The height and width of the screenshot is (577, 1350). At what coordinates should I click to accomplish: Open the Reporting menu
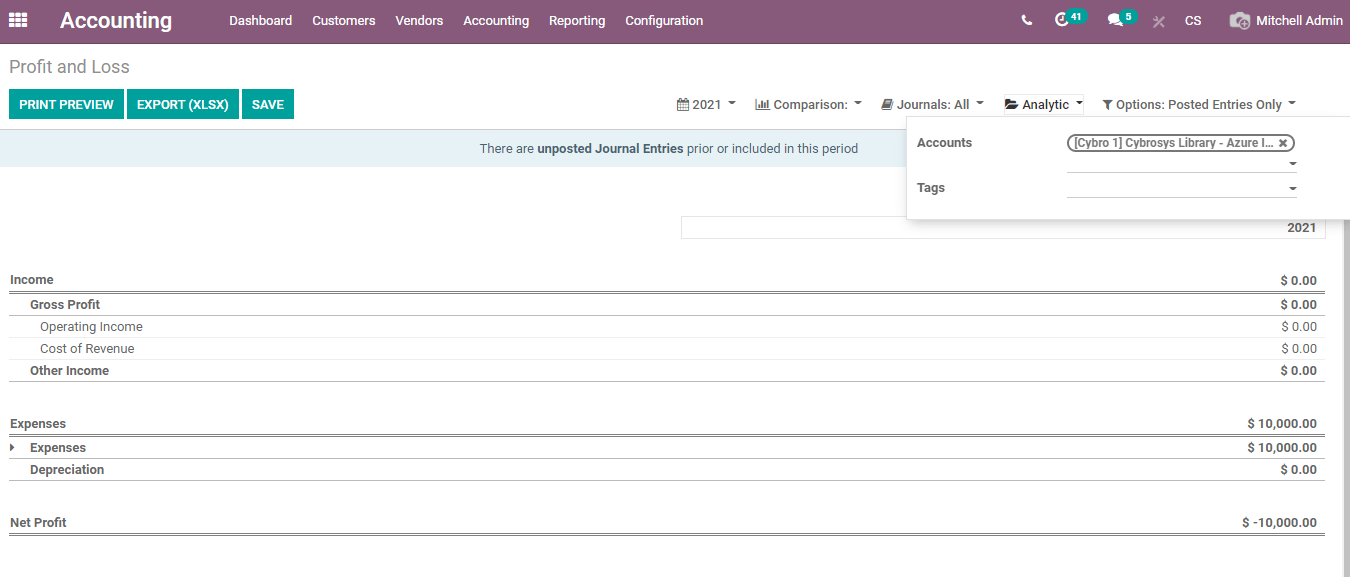coord(577,20)
